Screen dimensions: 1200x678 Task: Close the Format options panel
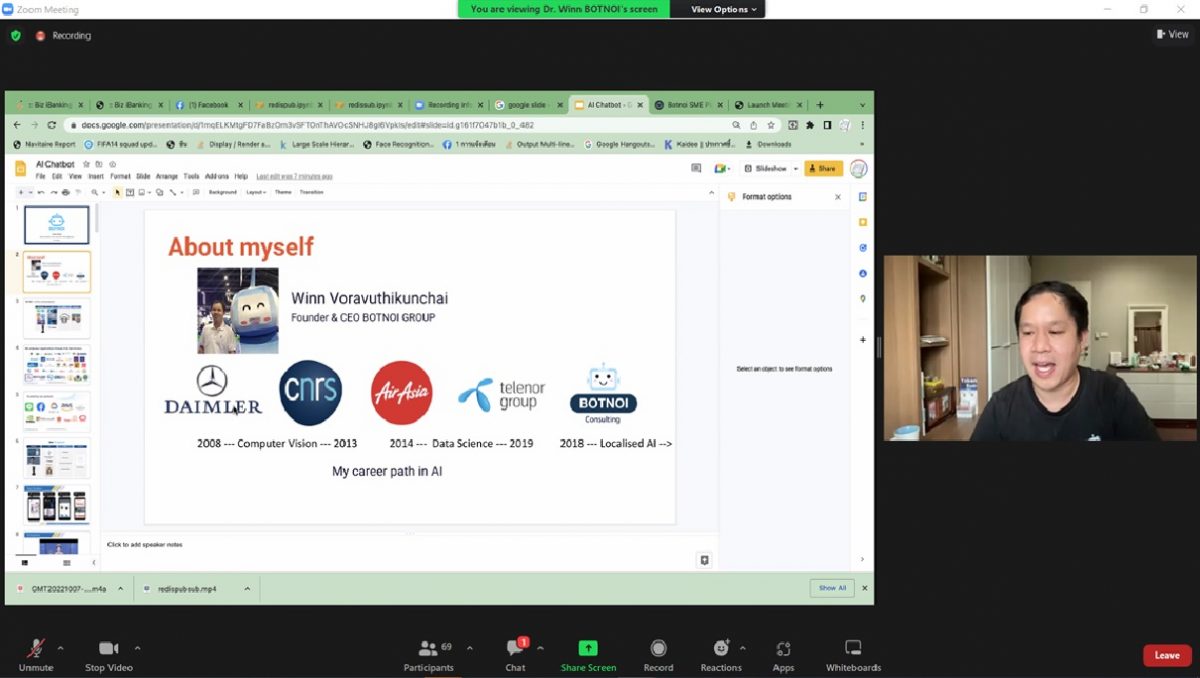tap(838, 197)
